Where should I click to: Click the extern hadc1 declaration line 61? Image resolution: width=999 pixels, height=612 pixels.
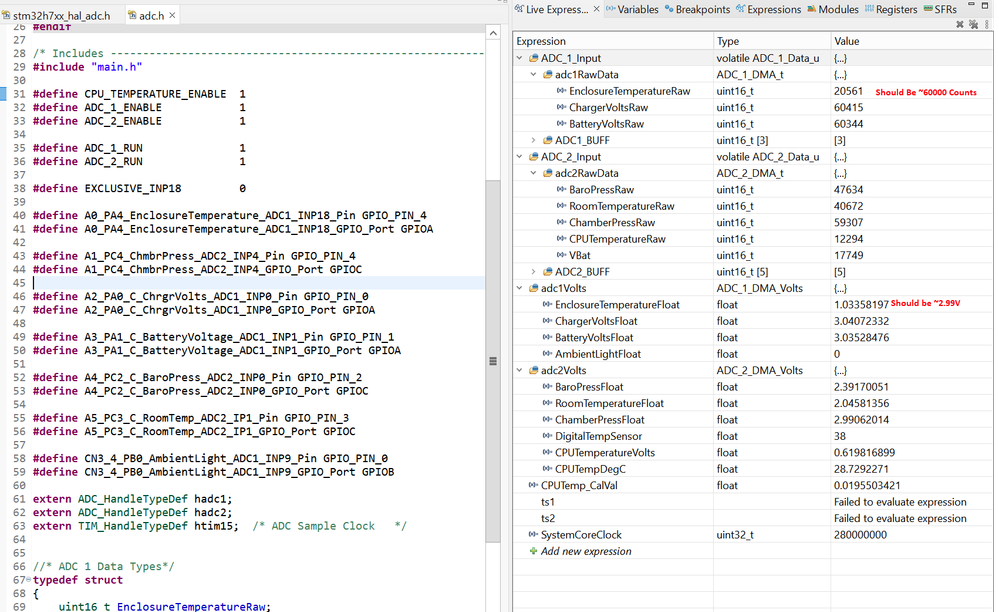133,499
